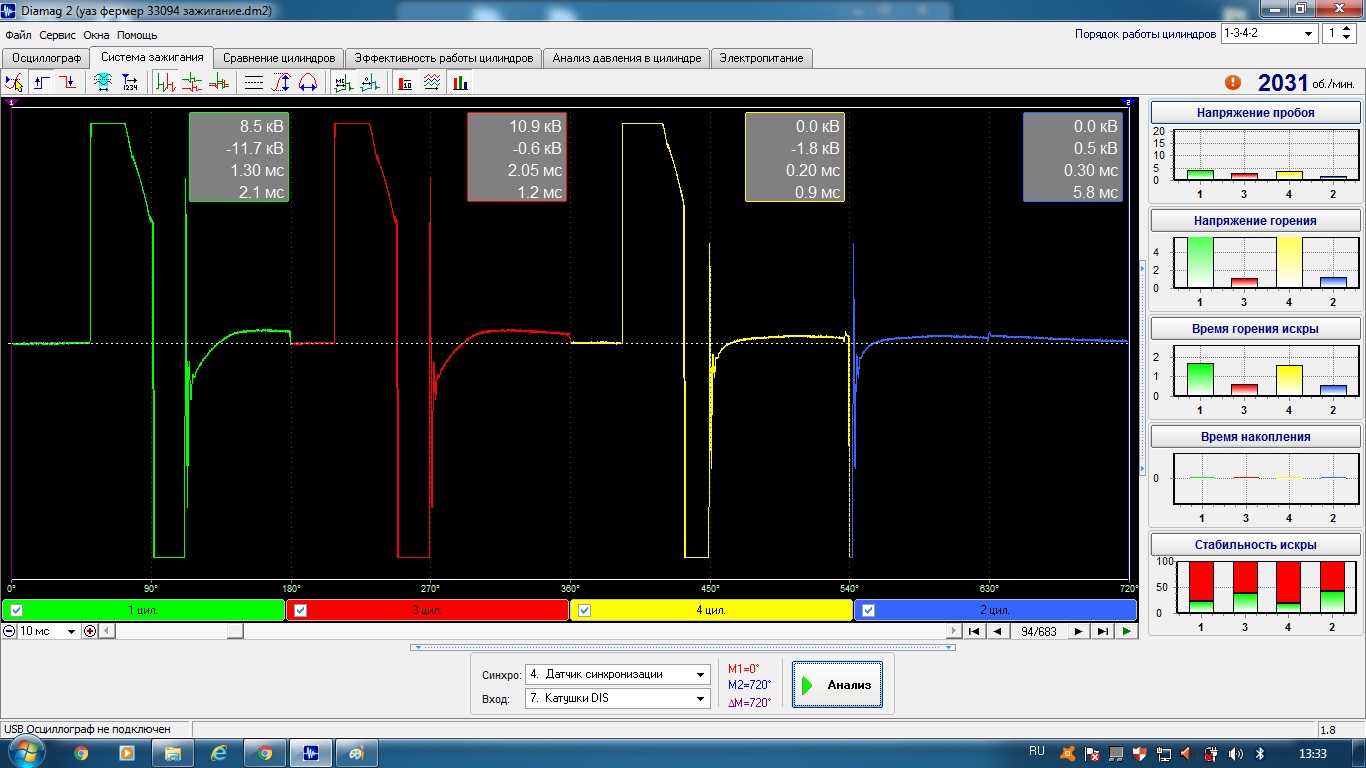Open Internet Explorer from taskbar
Image resolution: width=1366 pixels, height=768 pixels.
218,753
